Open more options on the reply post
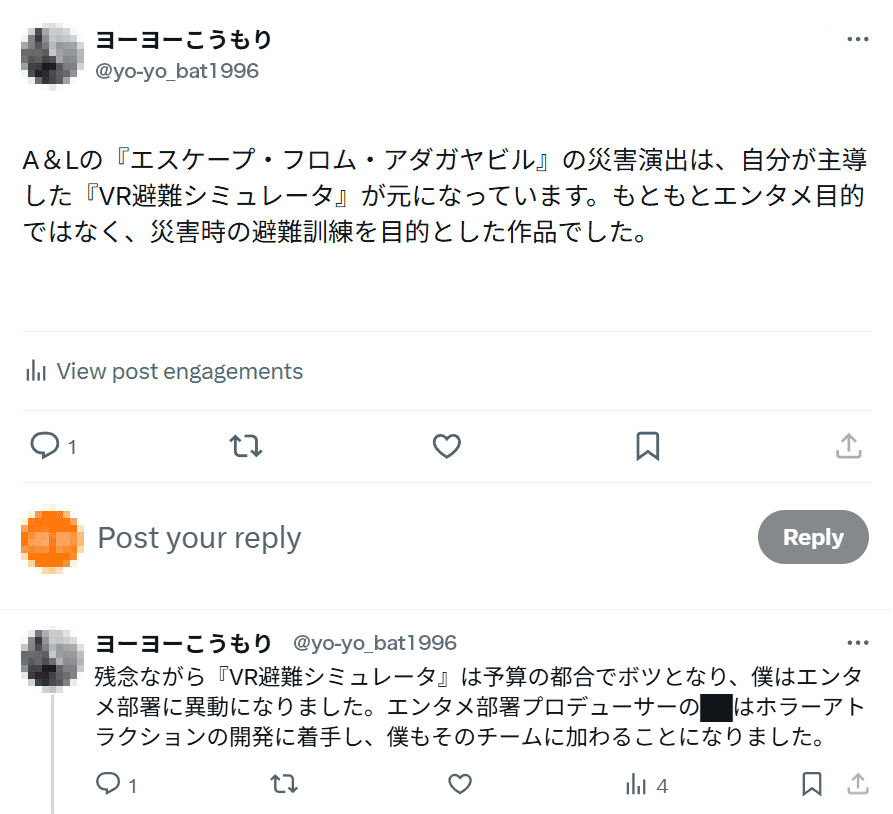The height and width of the screenshot is (814, 893). [x=857, y=643]
